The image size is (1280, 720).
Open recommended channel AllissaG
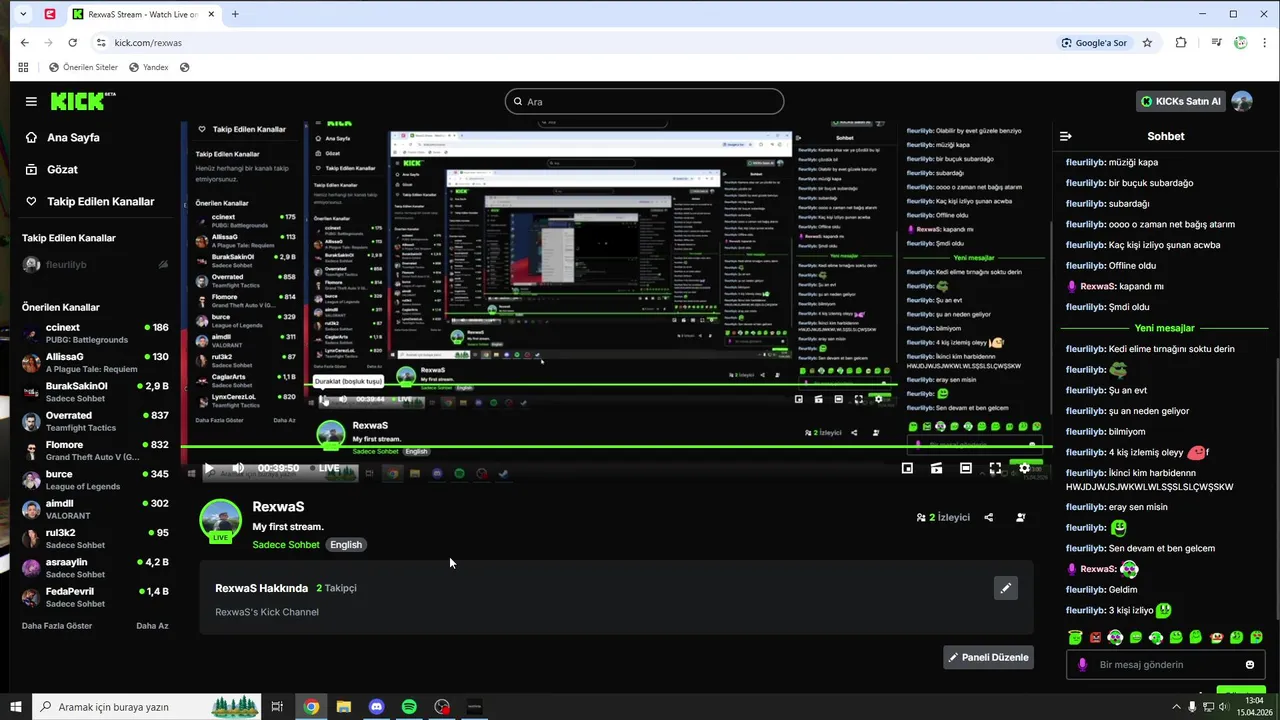tap(95, 363)
